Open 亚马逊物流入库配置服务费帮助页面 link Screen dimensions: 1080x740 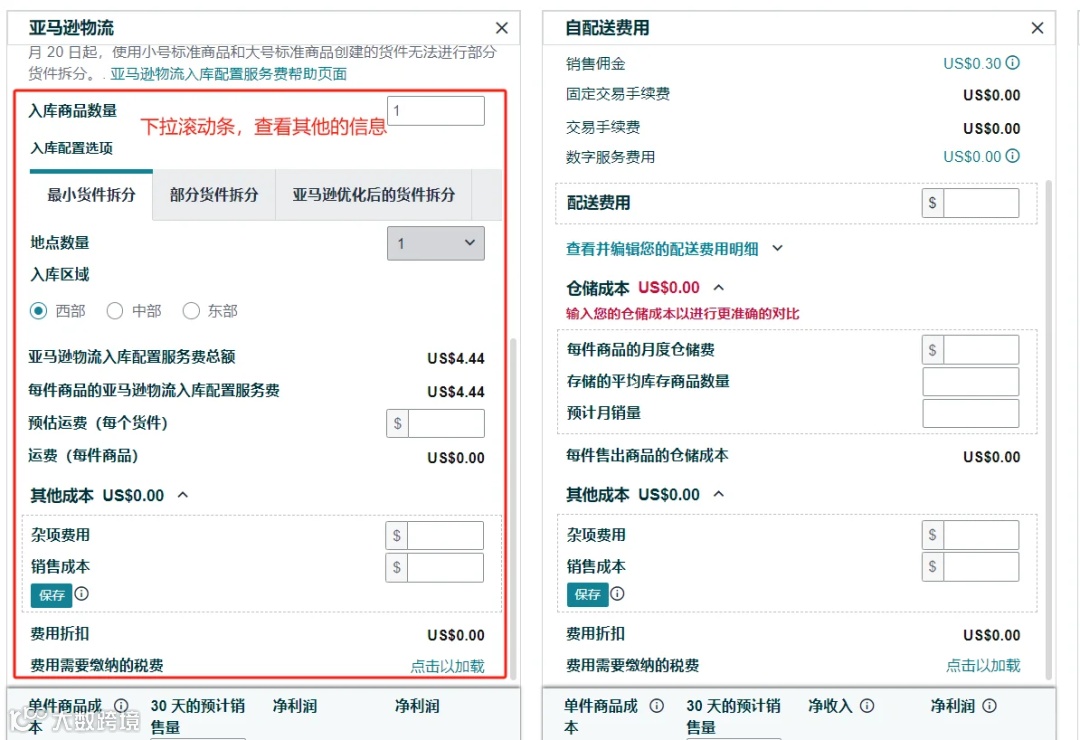[x=228, y=74]
